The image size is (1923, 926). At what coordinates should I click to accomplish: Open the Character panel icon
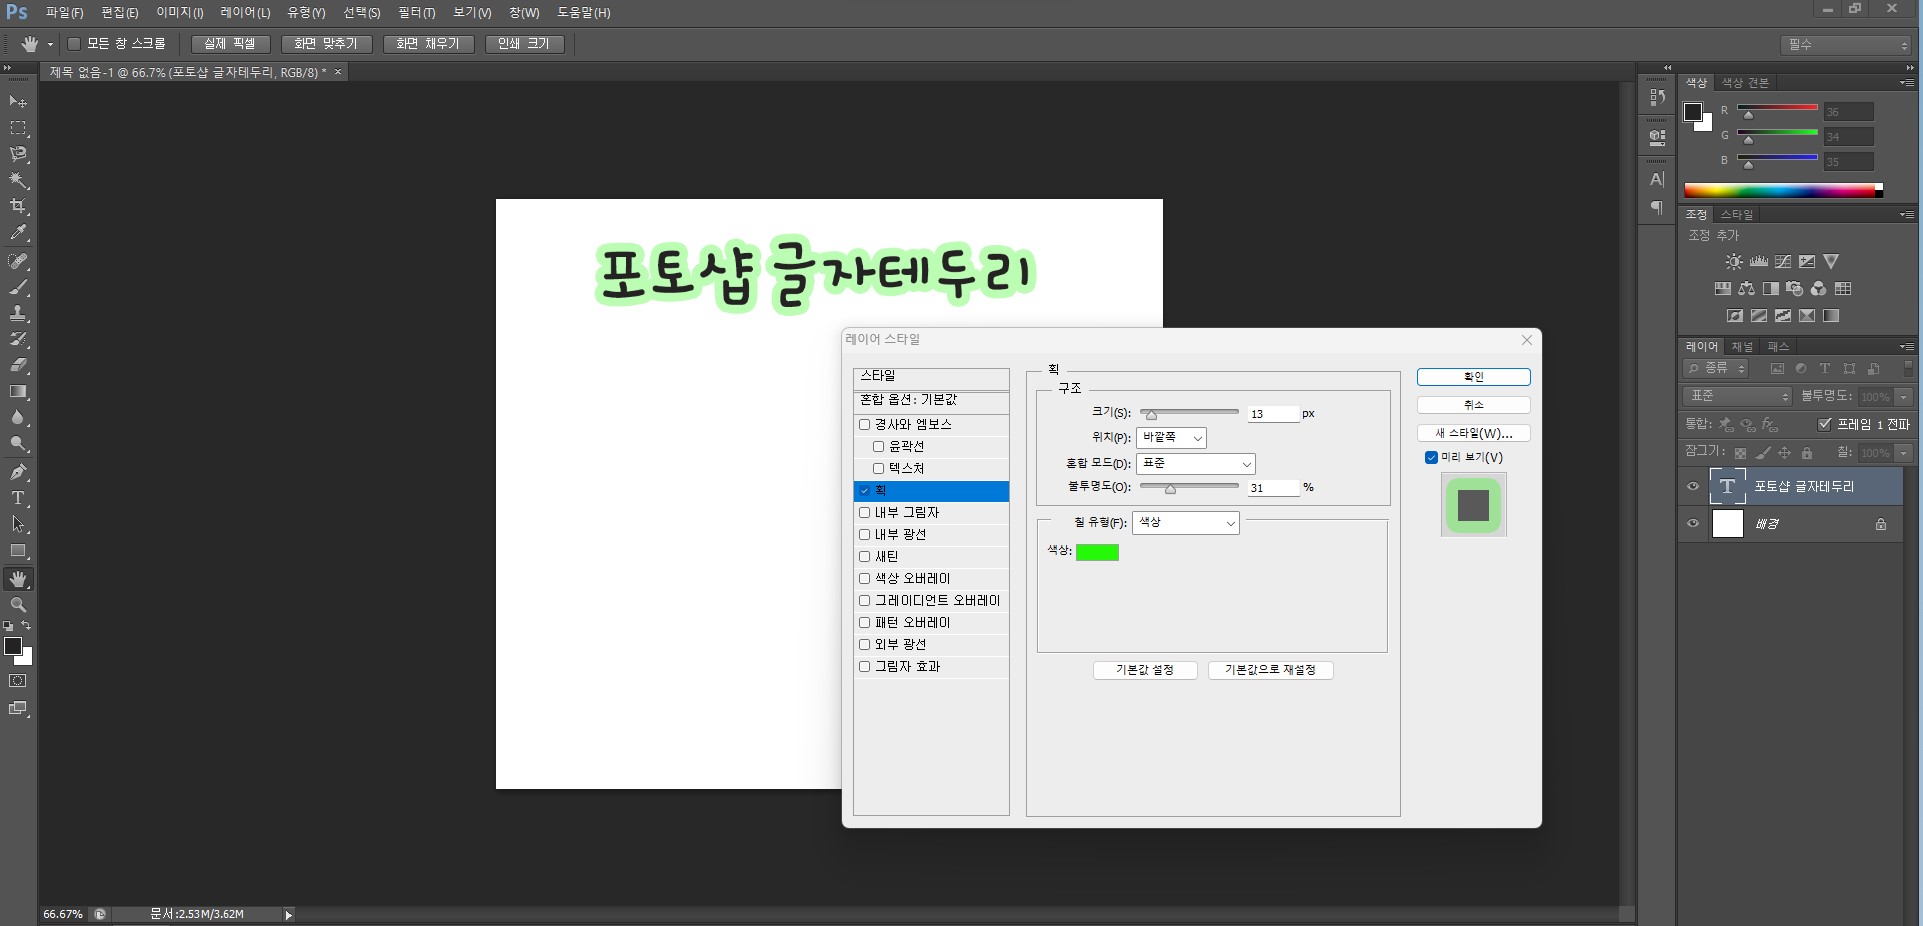[1657, 180]
